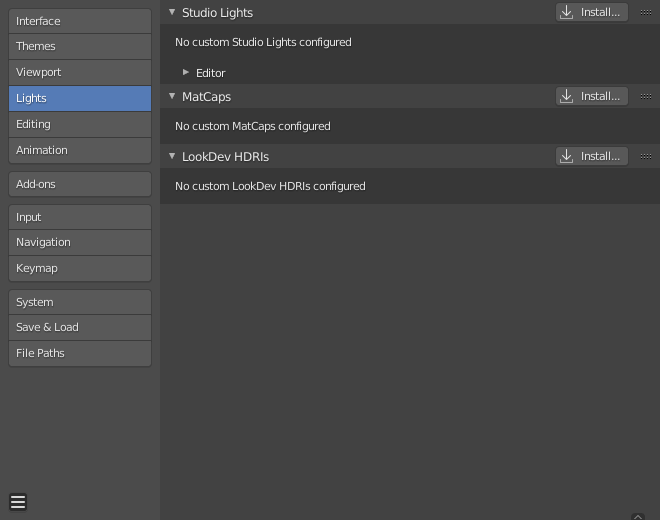The width and height of the screenshot is (660, 520).
Task: Expand the Editor subpanel
Action: pyautogui.click(x=186, y=72)
